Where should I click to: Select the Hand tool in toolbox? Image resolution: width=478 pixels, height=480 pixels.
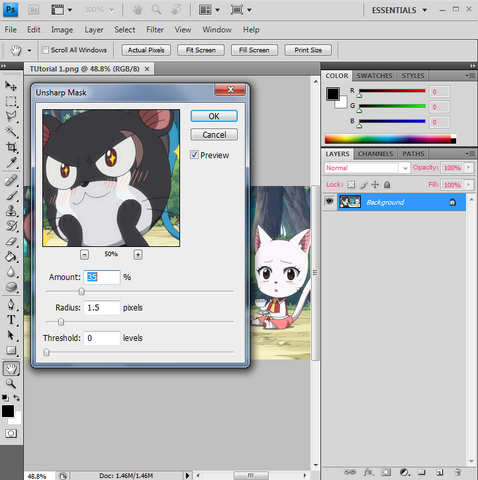click(11, 369)
